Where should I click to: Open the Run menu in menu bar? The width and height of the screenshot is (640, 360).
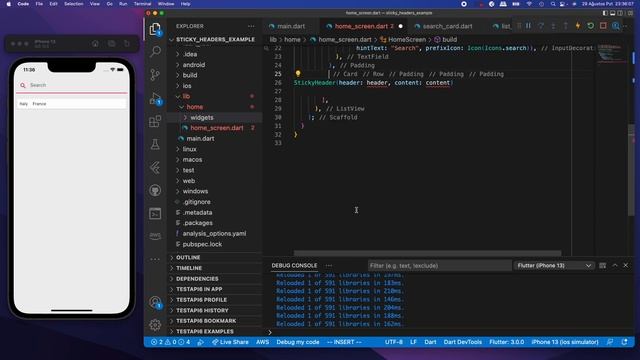(x=123, y=4)
